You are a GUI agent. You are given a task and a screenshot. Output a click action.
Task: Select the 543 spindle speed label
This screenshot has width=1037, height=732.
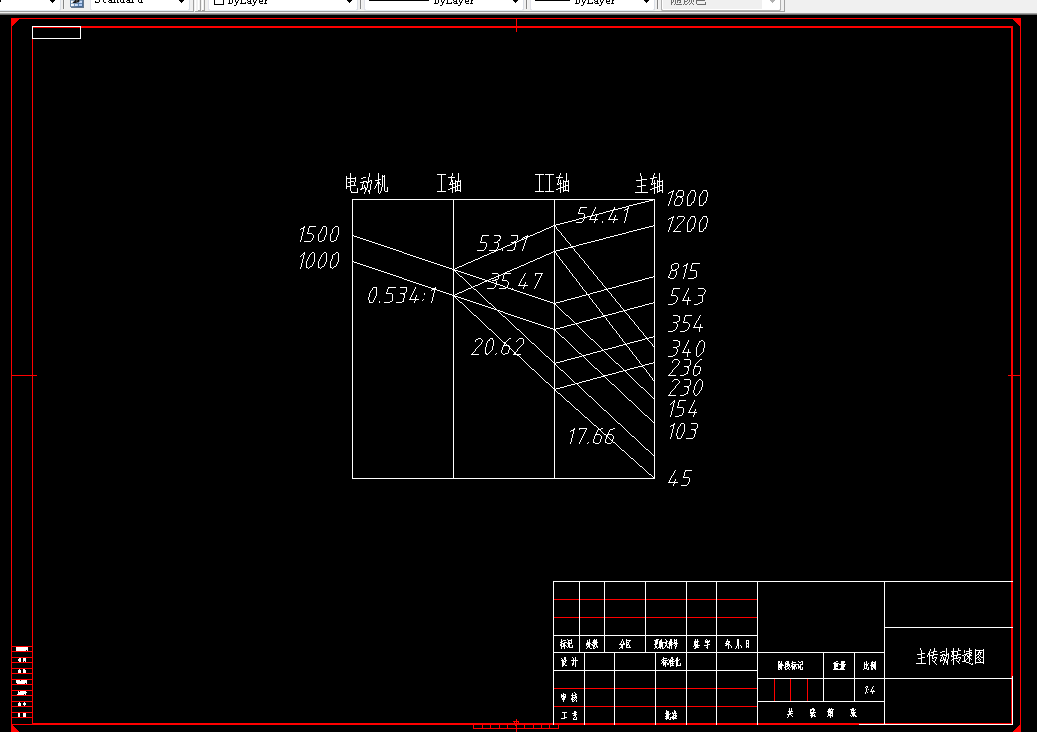[686, 297]
